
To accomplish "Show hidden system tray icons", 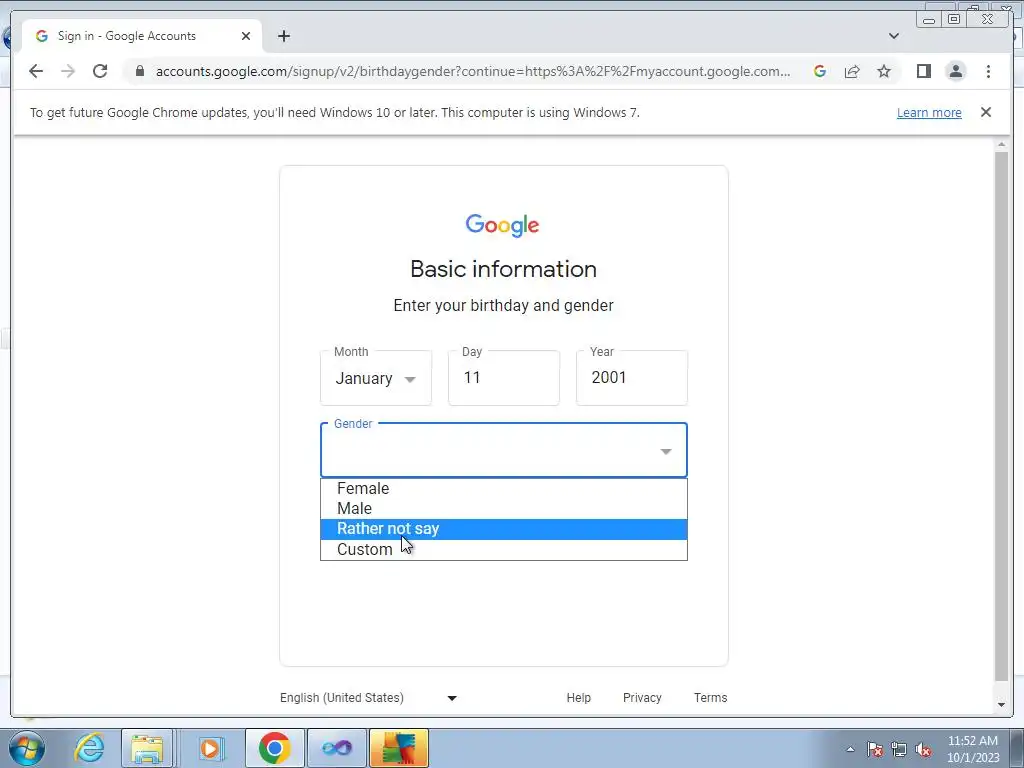I will [850, 749].
